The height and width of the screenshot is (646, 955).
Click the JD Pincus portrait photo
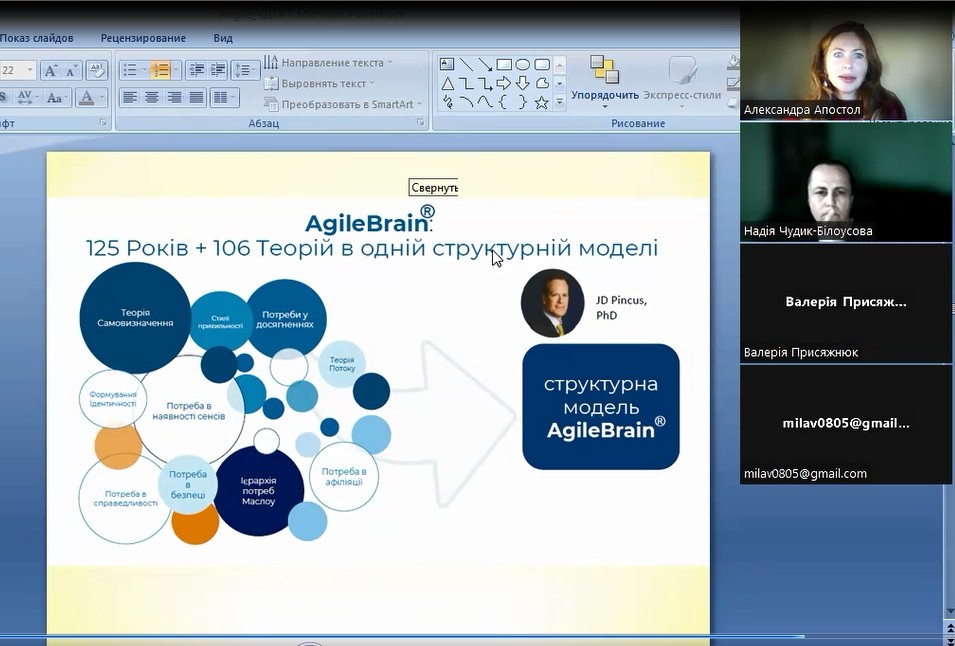click(x=552, y=303)
